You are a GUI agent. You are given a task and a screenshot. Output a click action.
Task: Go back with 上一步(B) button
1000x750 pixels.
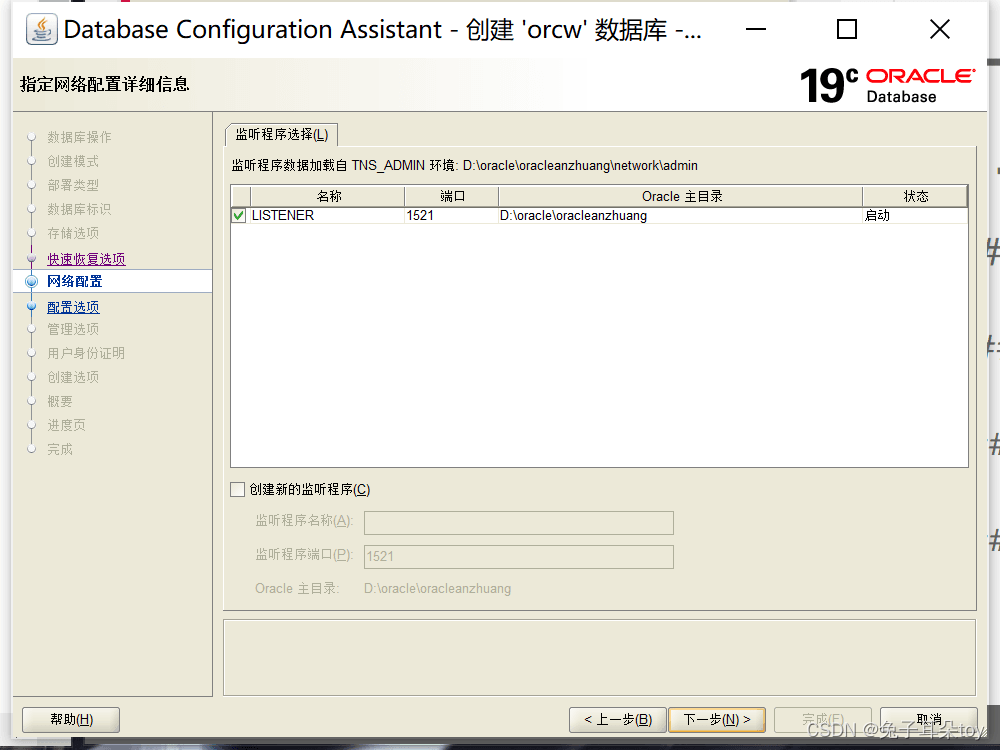pos(617,720)
